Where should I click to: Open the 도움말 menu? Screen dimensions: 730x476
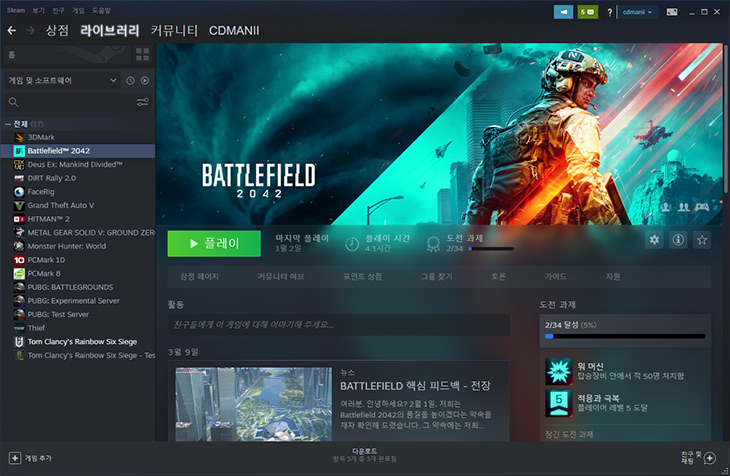pyautogui.click(x=101, y=10)
